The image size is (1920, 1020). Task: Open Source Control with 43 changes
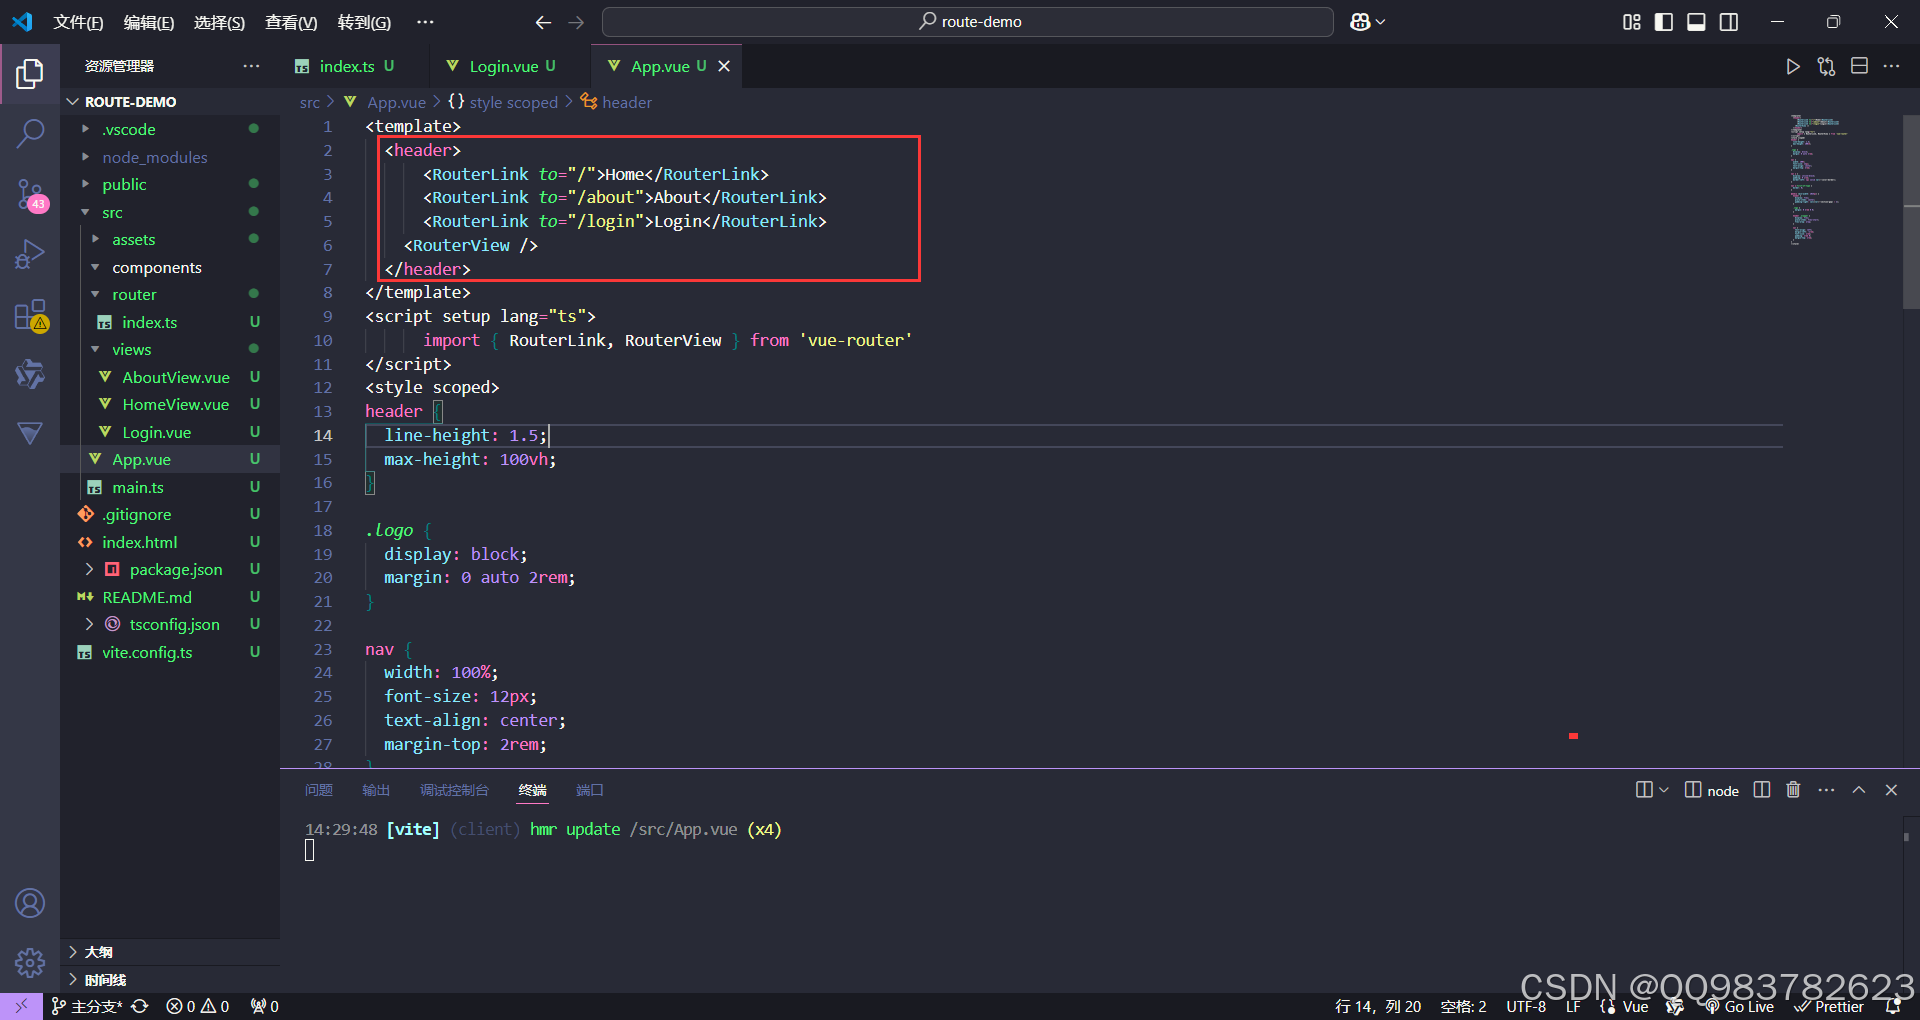pos(30,195)
